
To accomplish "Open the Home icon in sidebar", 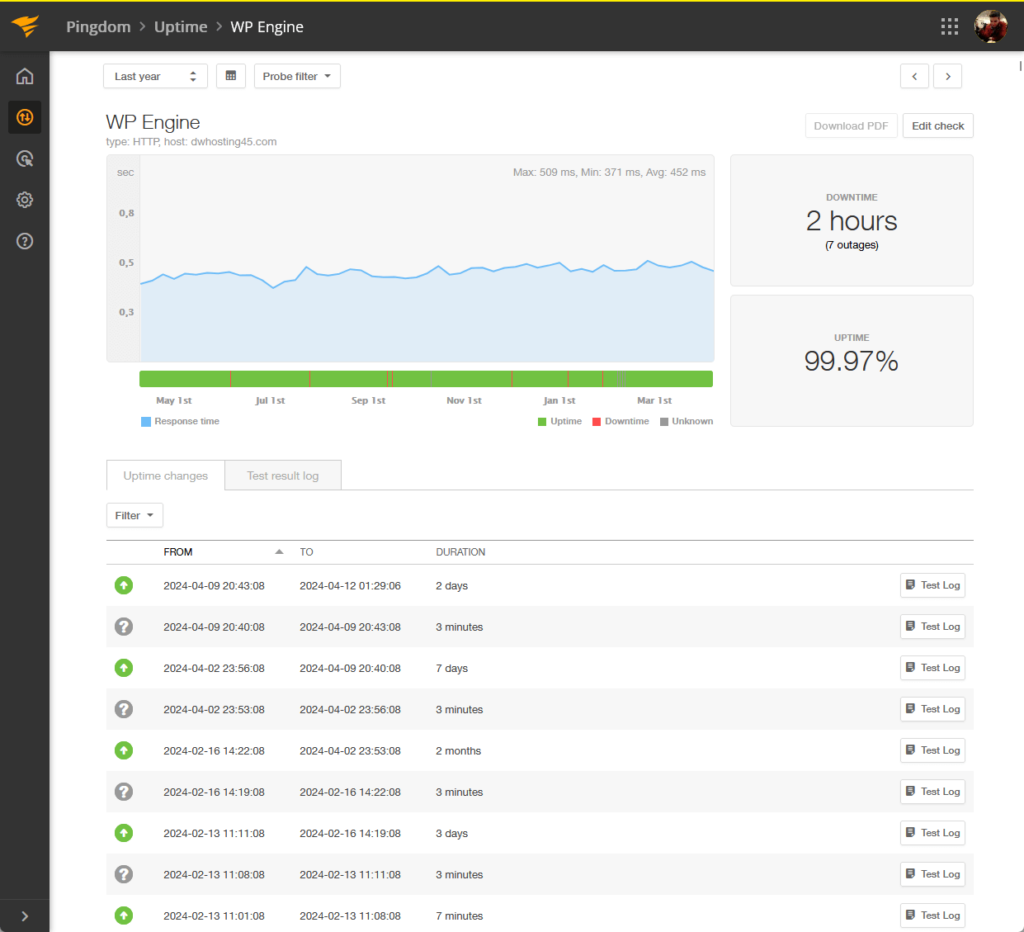I will pyautogui.click(x=25, y=76).
